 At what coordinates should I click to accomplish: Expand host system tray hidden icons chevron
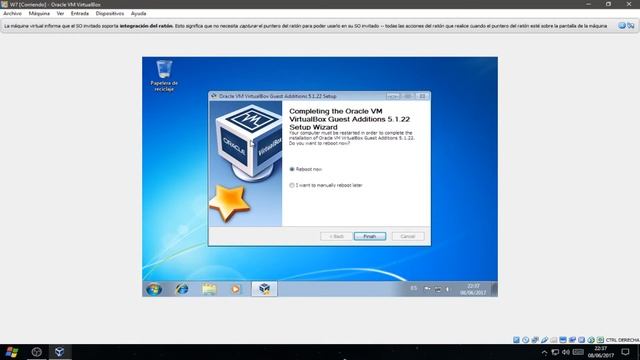tap(544, 352)
